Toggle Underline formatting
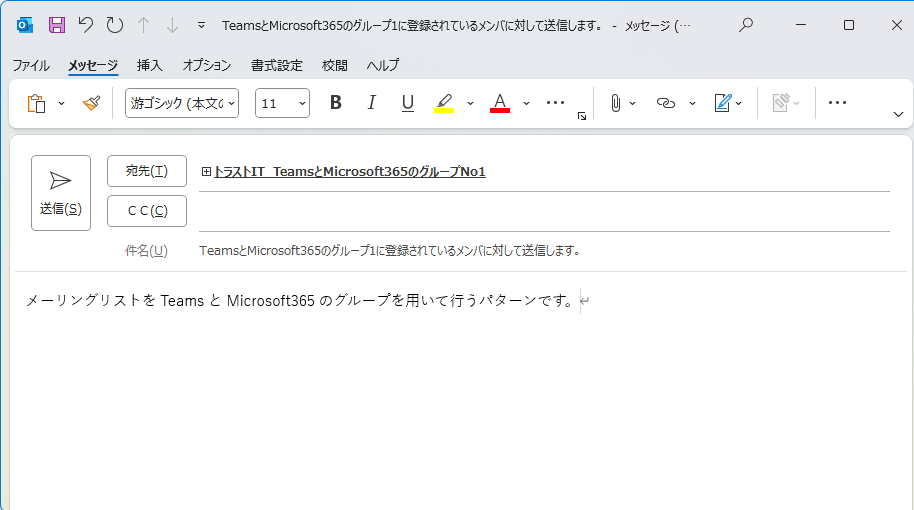The width and height of the screenshot is (914, 510). pos(407,103)
